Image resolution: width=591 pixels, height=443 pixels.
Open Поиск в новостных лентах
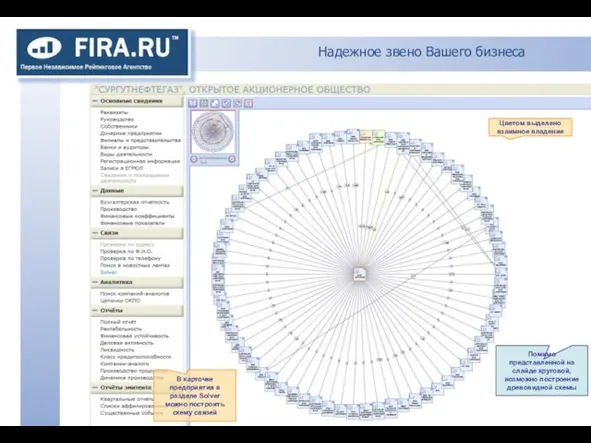click(135, 265)
